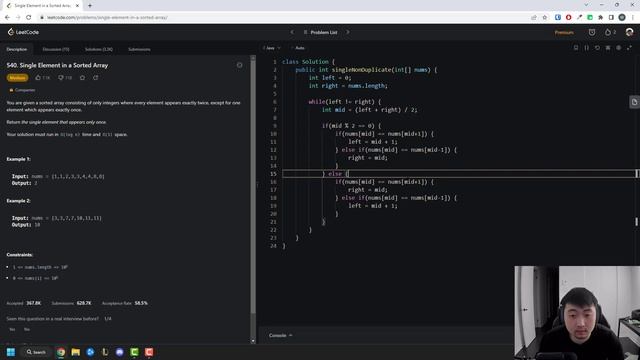
Task: Downvote the problem with thumbs down
Action: [65, 78]
